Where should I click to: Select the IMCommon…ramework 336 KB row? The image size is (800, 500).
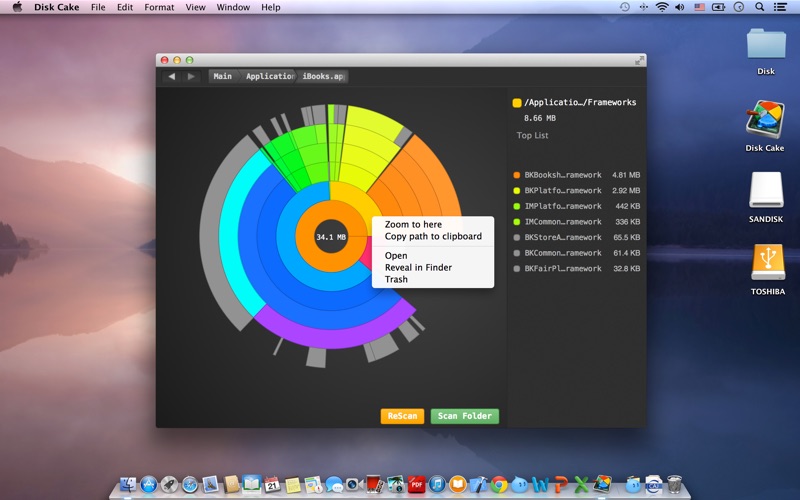pyautogui.click(x=577, y=222)
